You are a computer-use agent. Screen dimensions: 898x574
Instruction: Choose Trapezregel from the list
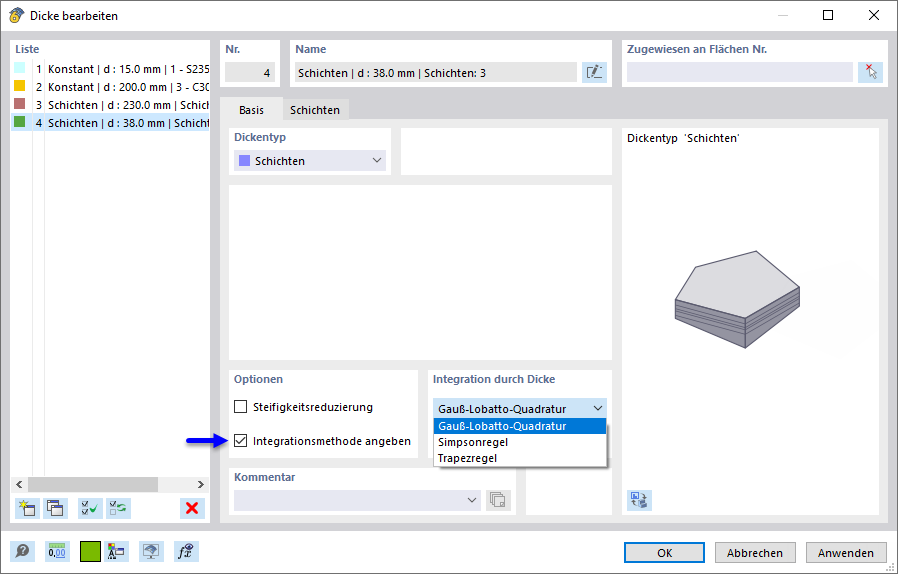519,458
